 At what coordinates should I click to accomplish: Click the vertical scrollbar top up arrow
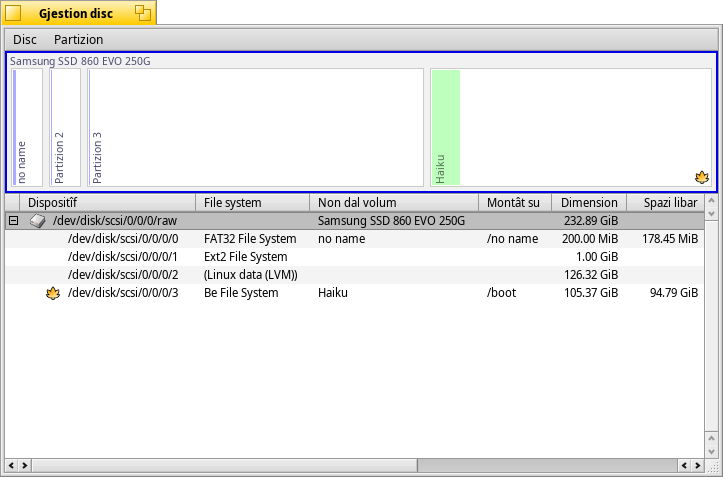click(x=711, y=201)
